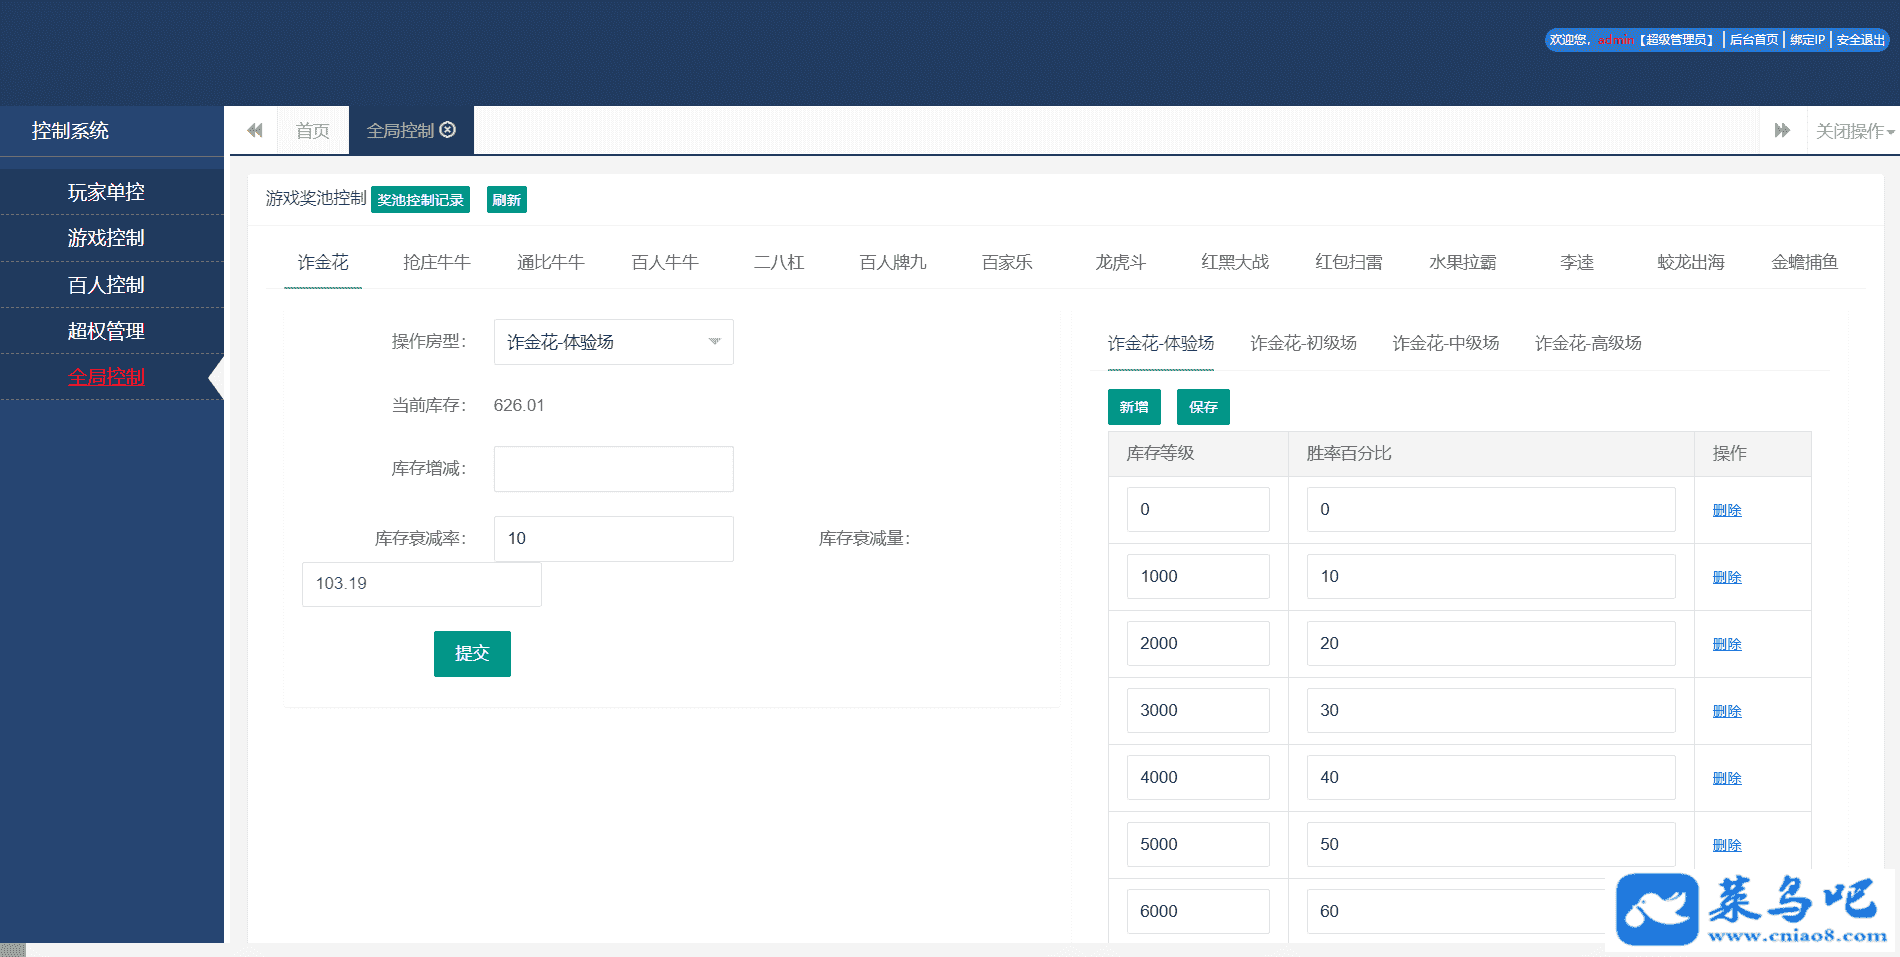This screenshot has width=1900, height=957.
Task: Focus the 库存增减 input field
Action: click(613, 469)
